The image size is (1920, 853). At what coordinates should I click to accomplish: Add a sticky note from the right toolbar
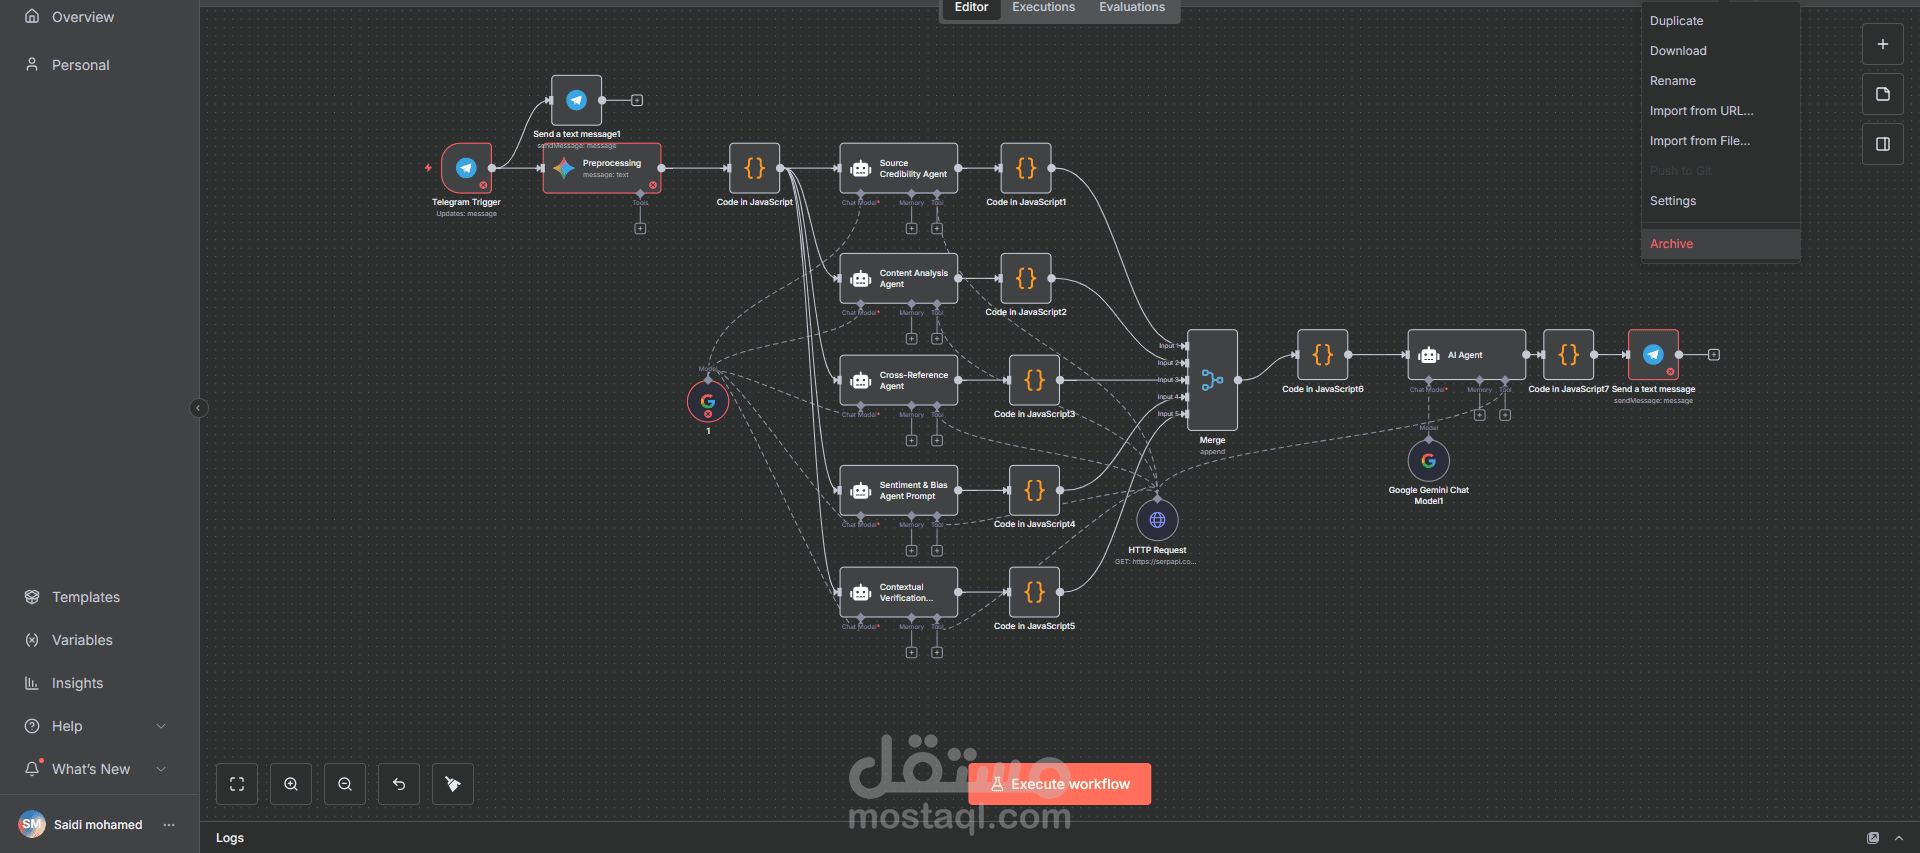click(1882, 94)
